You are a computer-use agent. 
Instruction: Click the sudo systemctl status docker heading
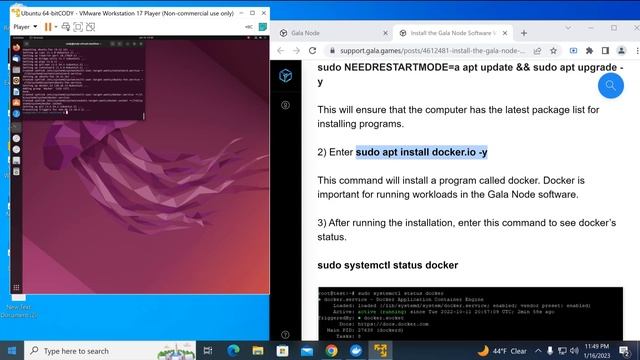coord(388,265)
